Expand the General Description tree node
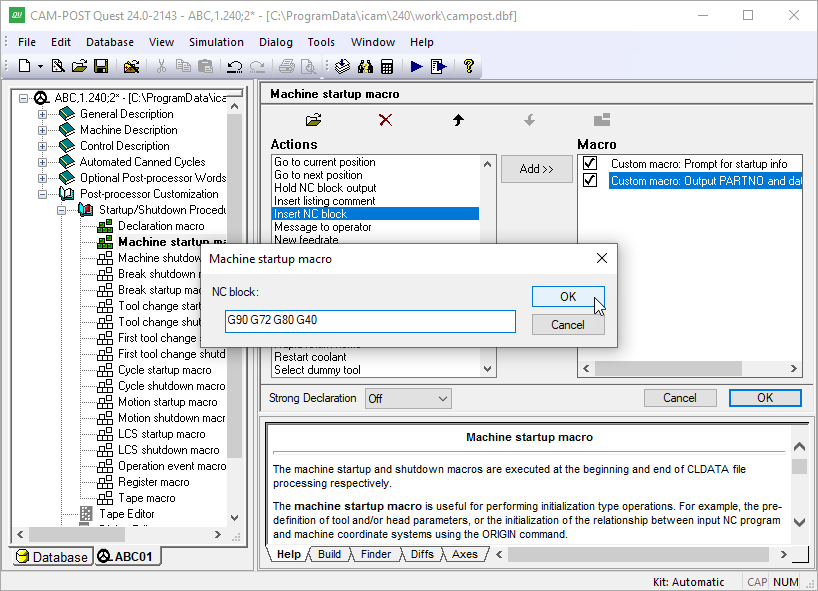Image resolution: width=818 pixels, height=591 pixels. pyautogui.click(x=42, y=114)
